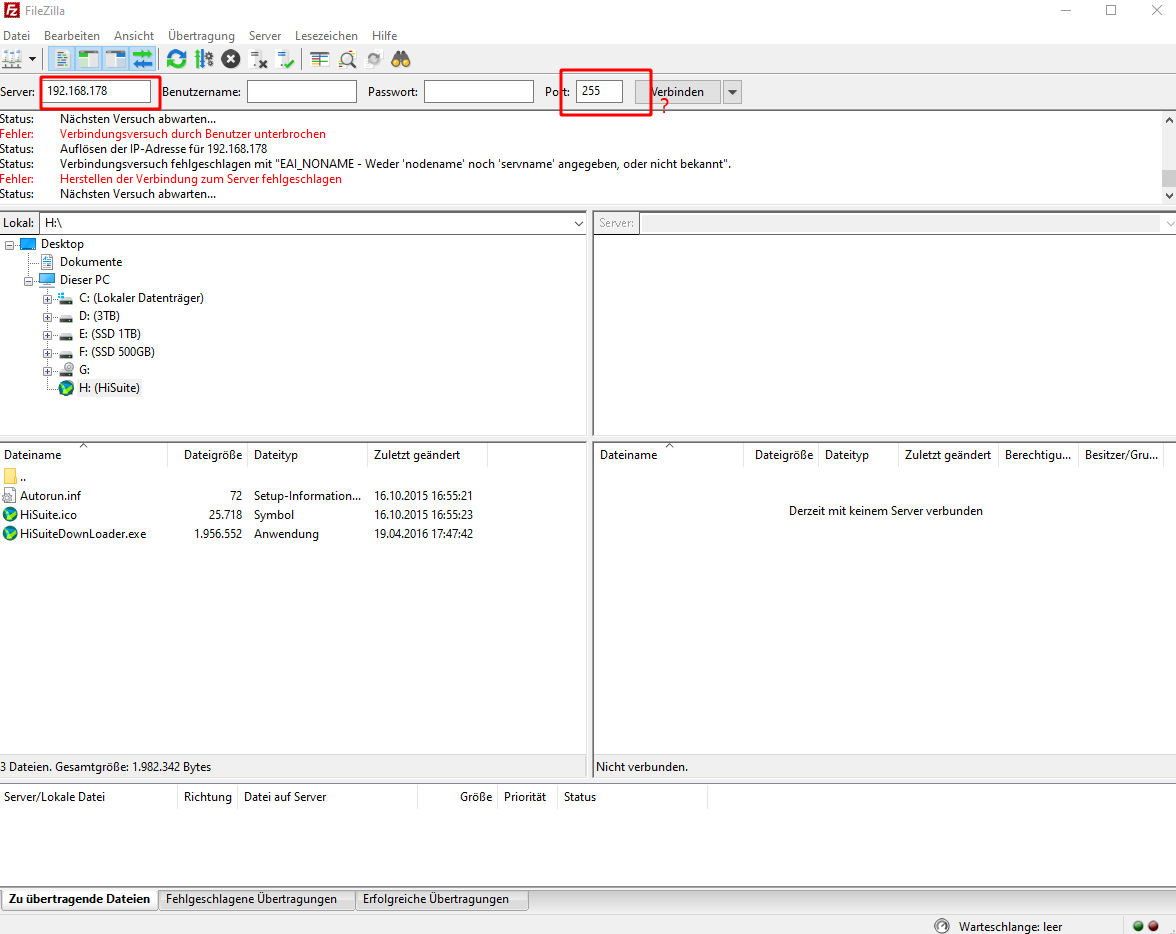Collapse the Desktop tree node
Viewport: 1176px width, 934px height.
(x=10, y=245)
